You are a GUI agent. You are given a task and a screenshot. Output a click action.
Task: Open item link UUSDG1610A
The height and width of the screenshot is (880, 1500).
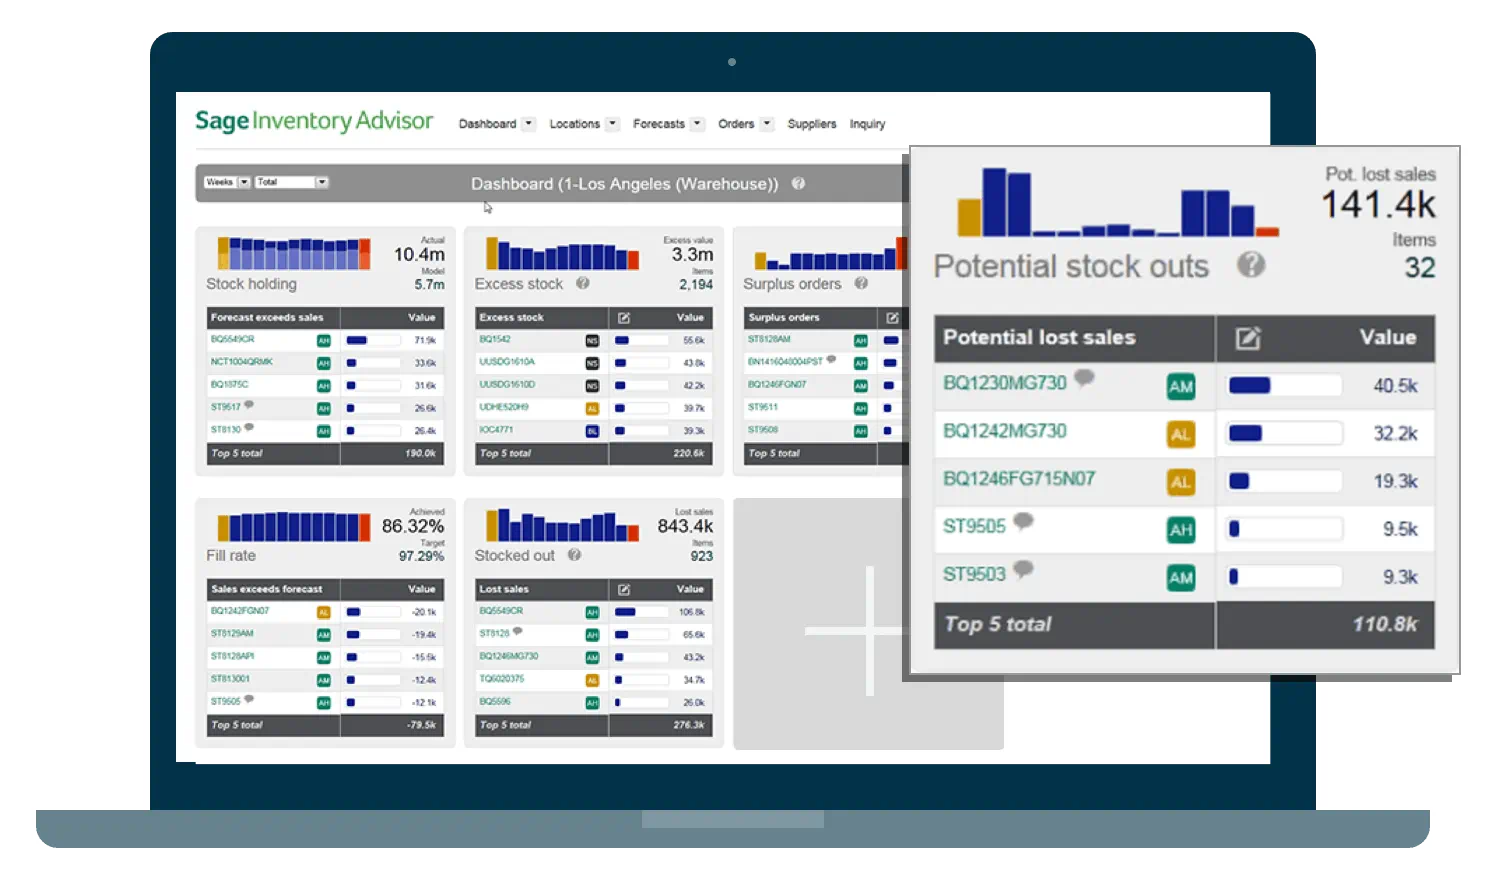point(507,362)
